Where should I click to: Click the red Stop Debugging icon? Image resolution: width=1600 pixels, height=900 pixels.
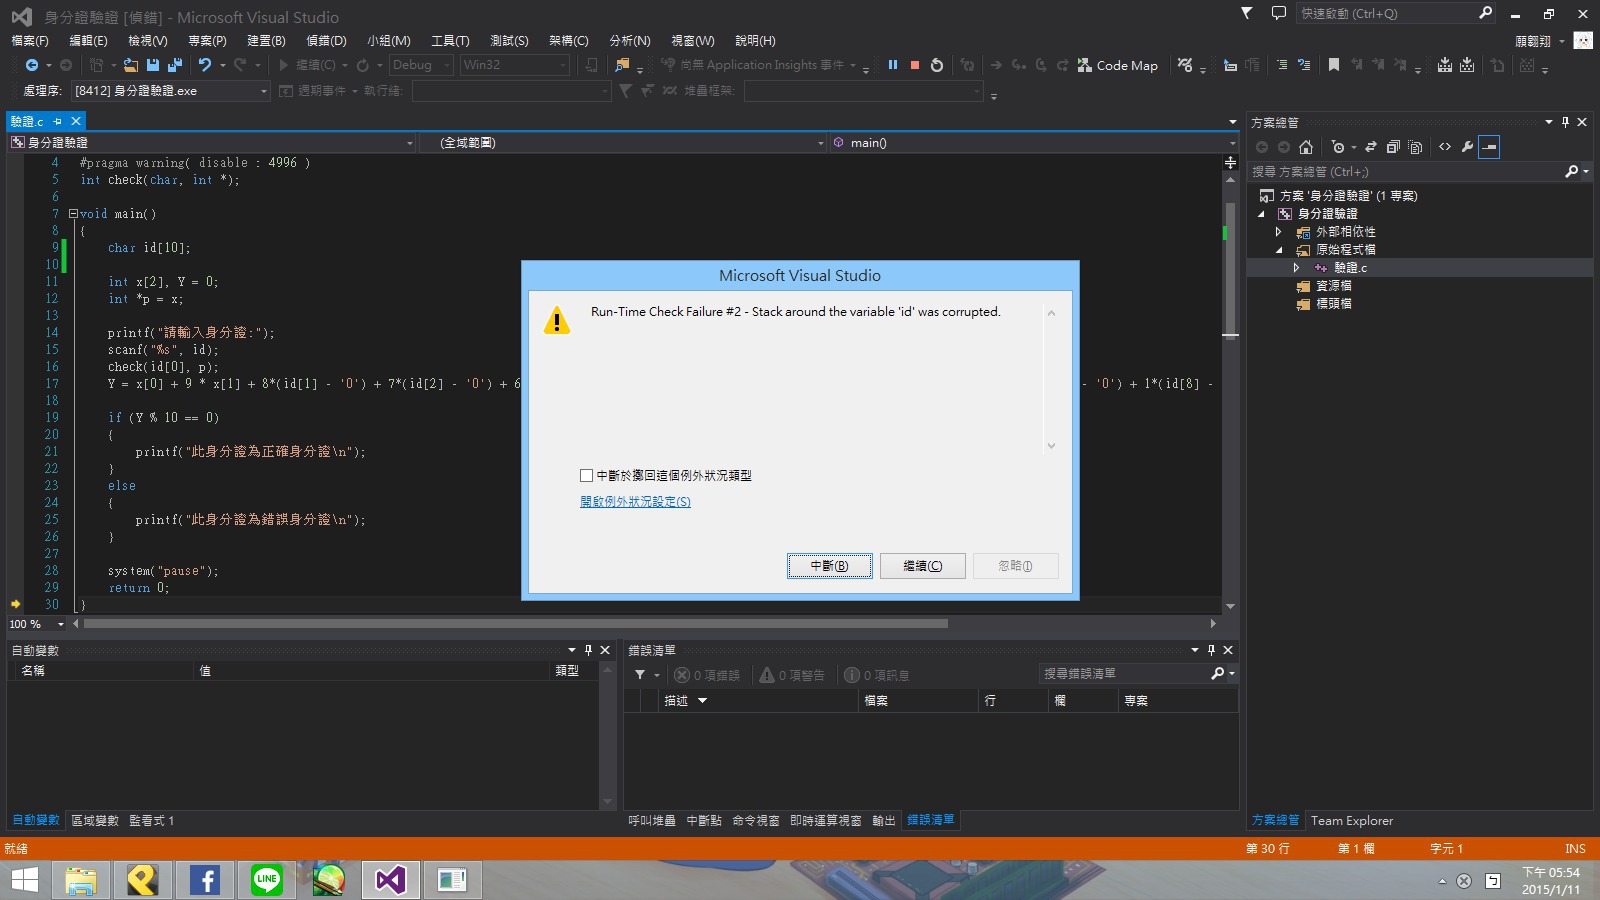point(915,65)
